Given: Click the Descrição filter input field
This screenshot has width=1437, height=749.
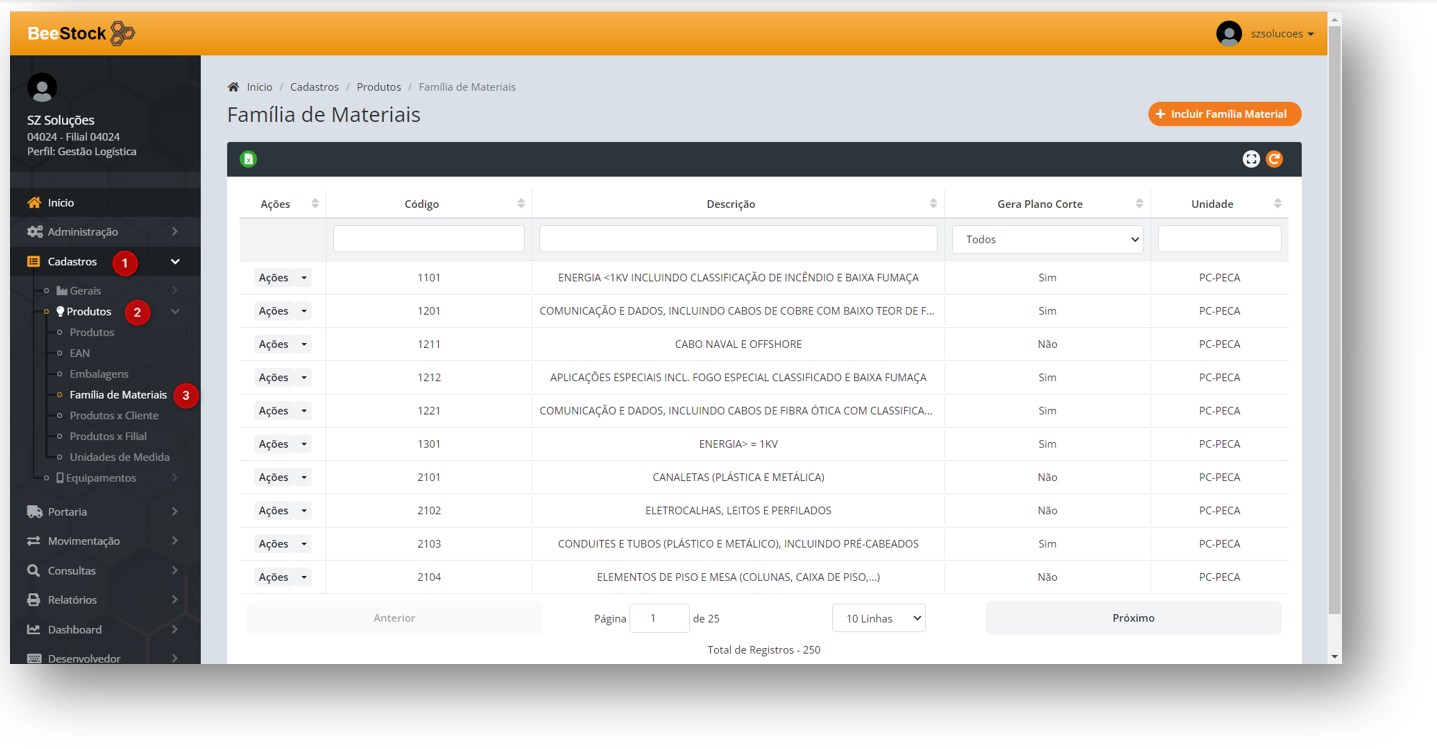Looking at the screenshot, I should point(737,239).
